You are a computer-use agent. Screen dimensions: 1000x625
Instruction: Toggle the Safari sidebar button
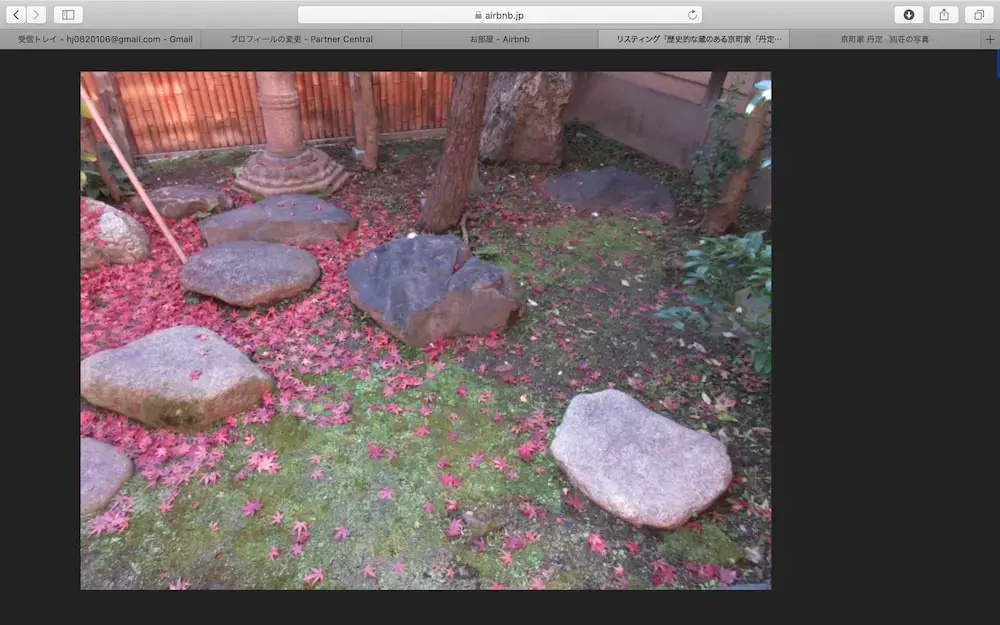click(x=68, y=15)
